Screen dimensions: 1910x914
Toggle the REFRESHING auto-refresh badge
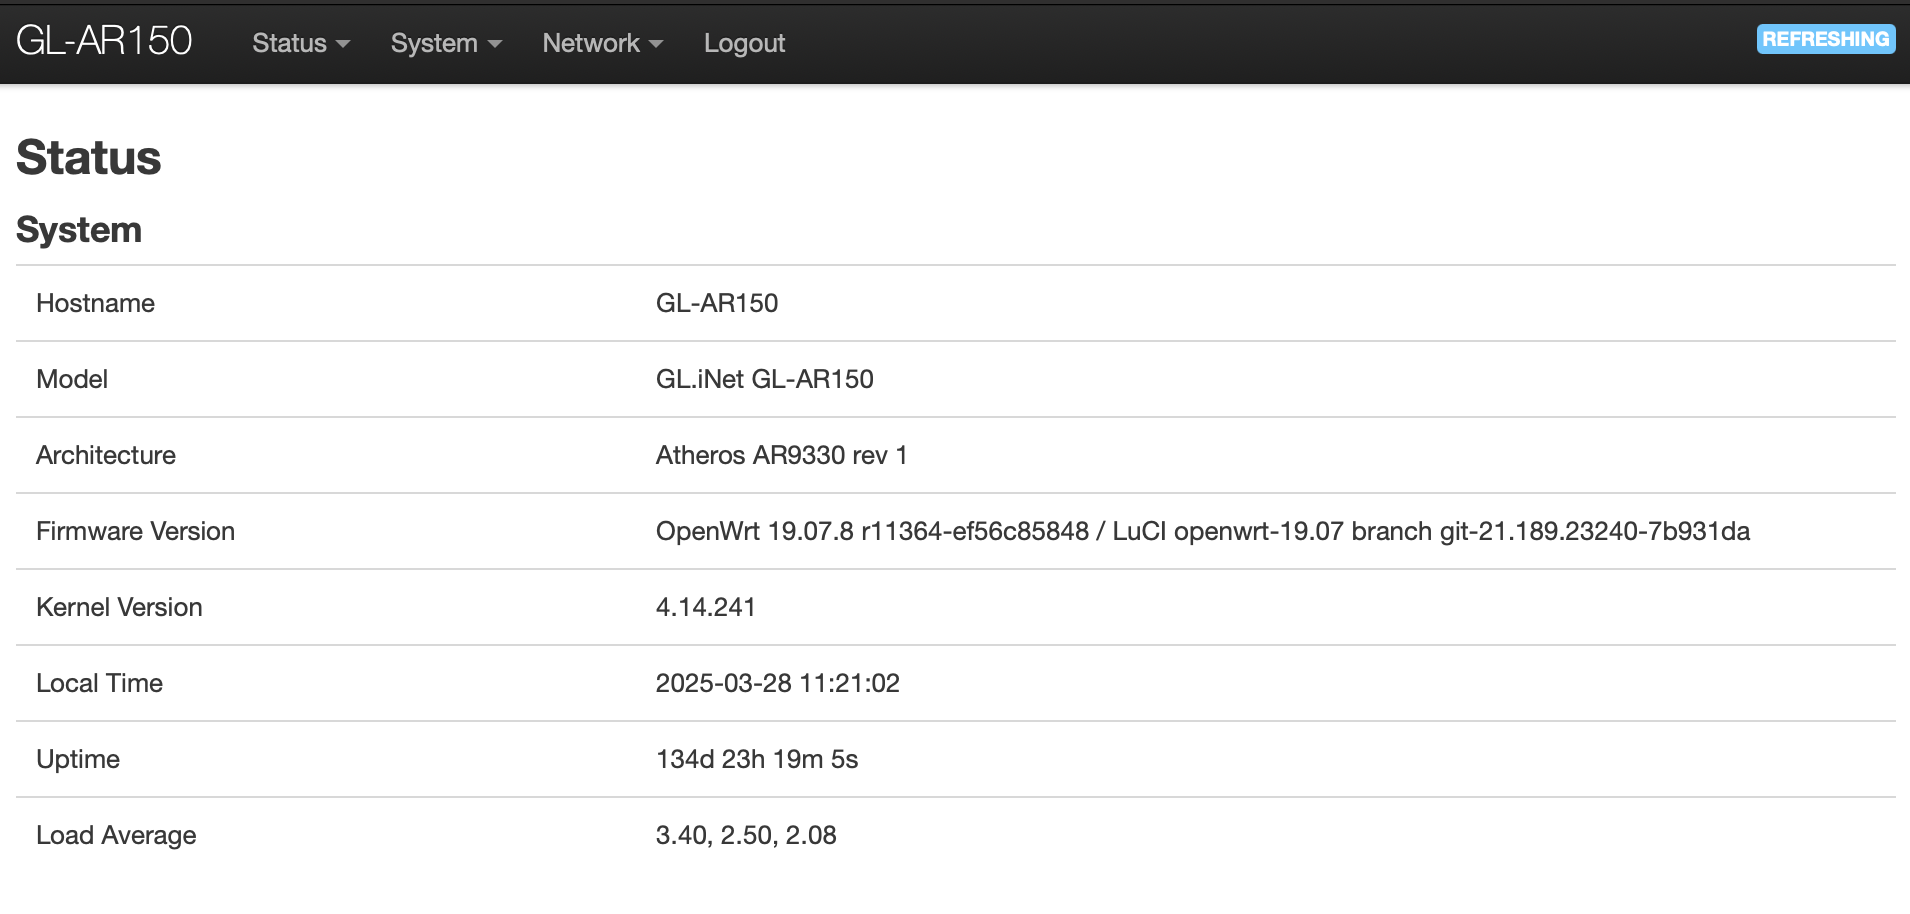point(1825,39)
